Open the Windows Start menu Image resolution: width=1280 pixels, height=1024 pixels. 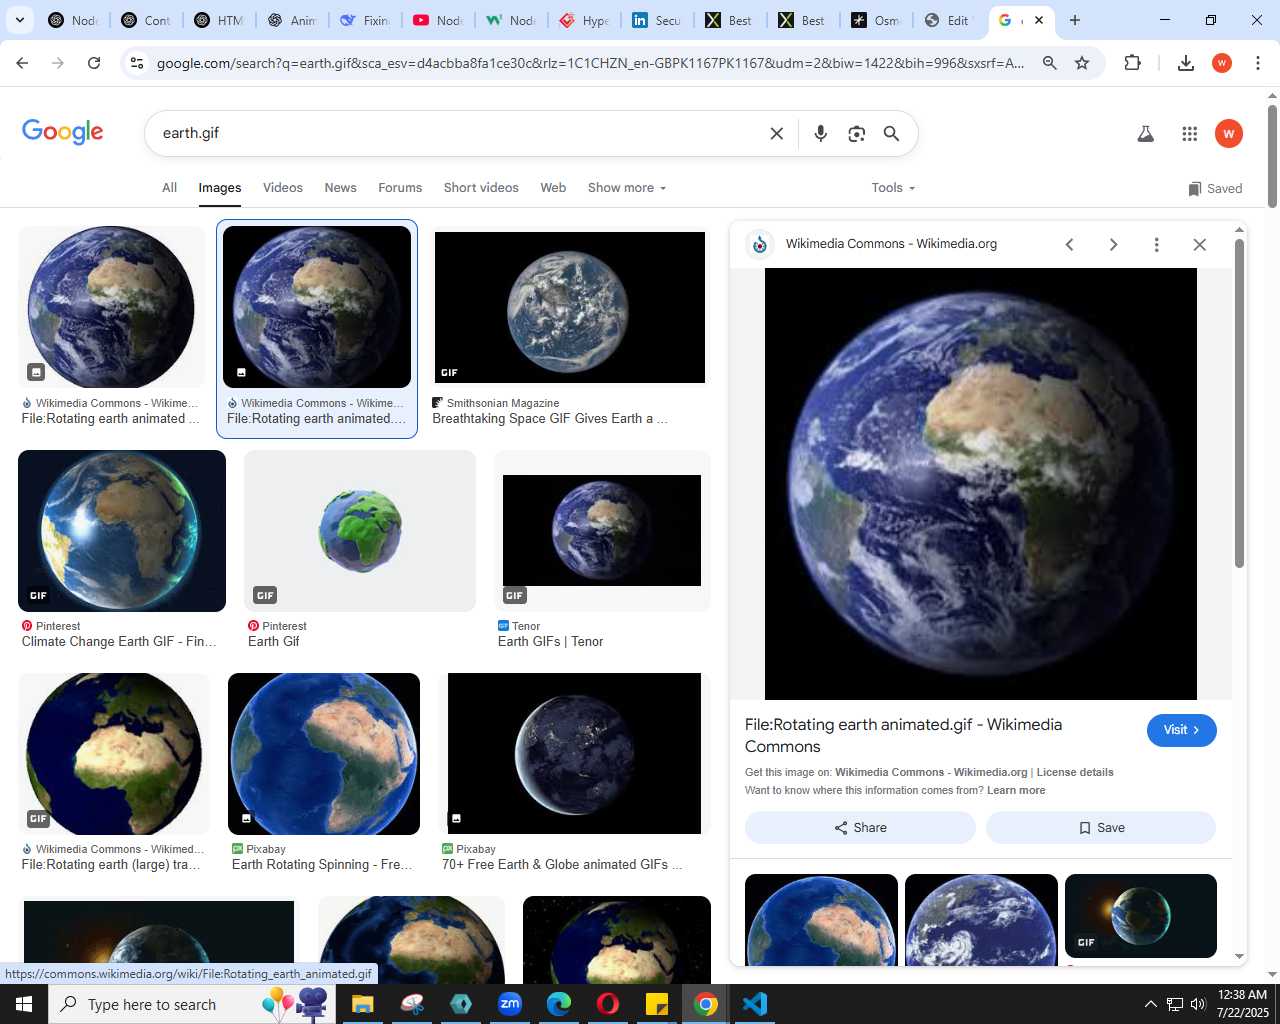coord(24,1004)
